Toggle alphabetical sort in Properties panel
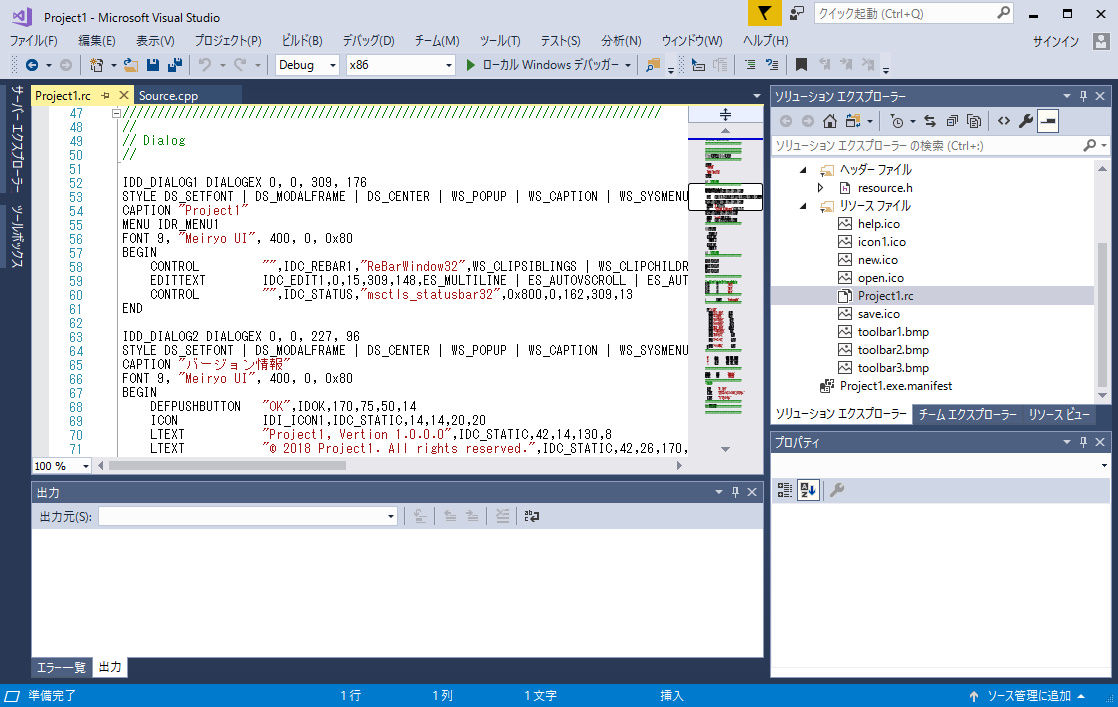This screenshot has height=707, width=1118. point(808,490)
